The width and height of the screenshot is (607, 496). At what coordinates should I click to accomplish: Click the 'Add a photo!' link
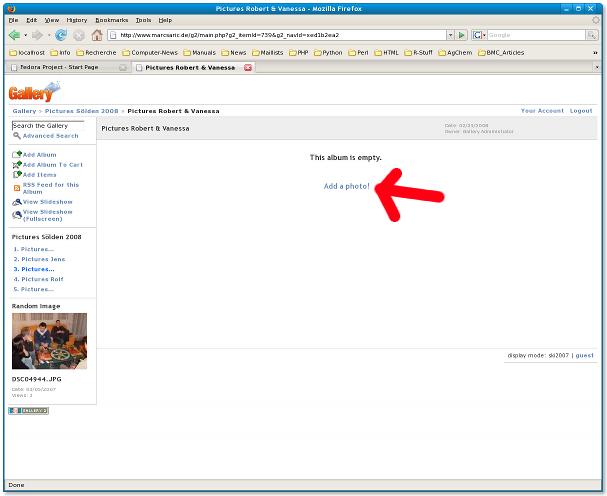tap(346, 186)
